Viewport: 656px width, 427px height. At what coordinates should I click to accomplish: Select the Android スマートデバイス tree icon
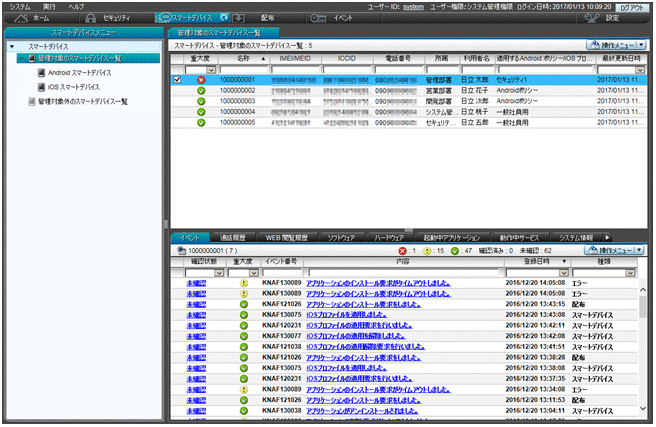(x=40, y=73)
